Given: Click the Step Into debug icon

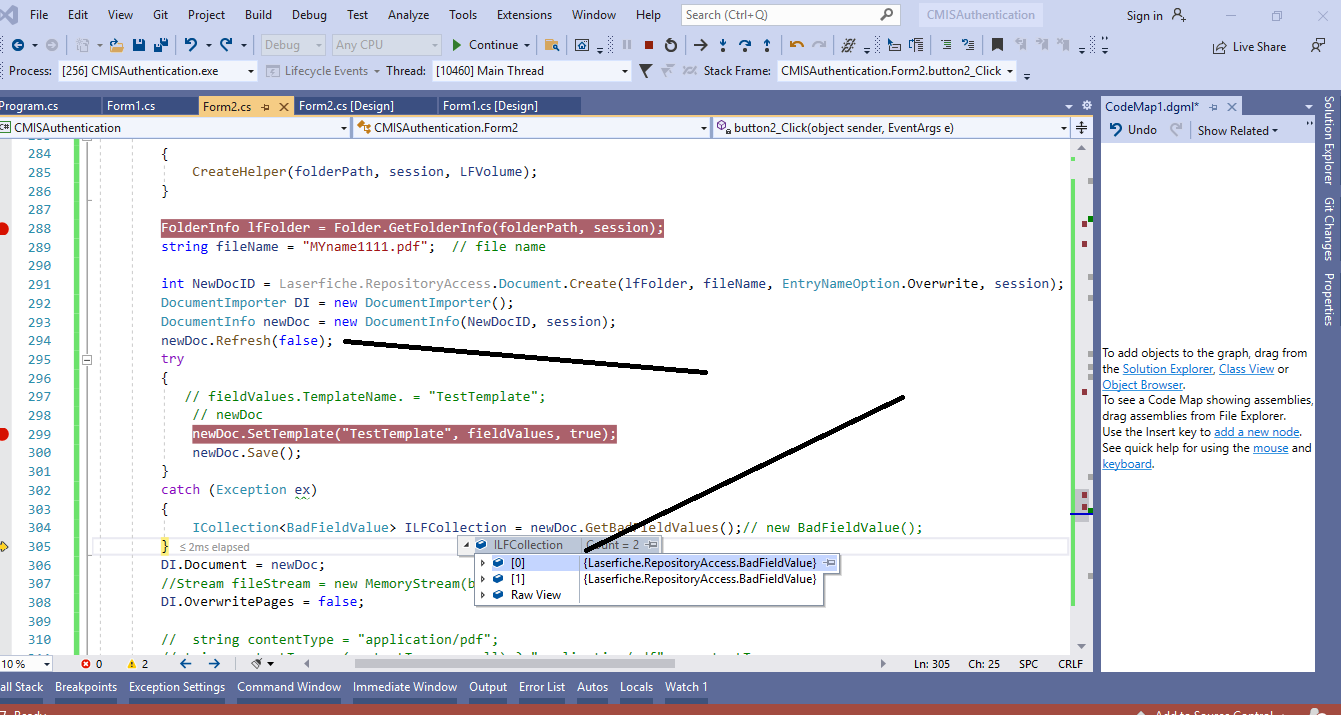Looking at the screenshot, I should point(723,45).
